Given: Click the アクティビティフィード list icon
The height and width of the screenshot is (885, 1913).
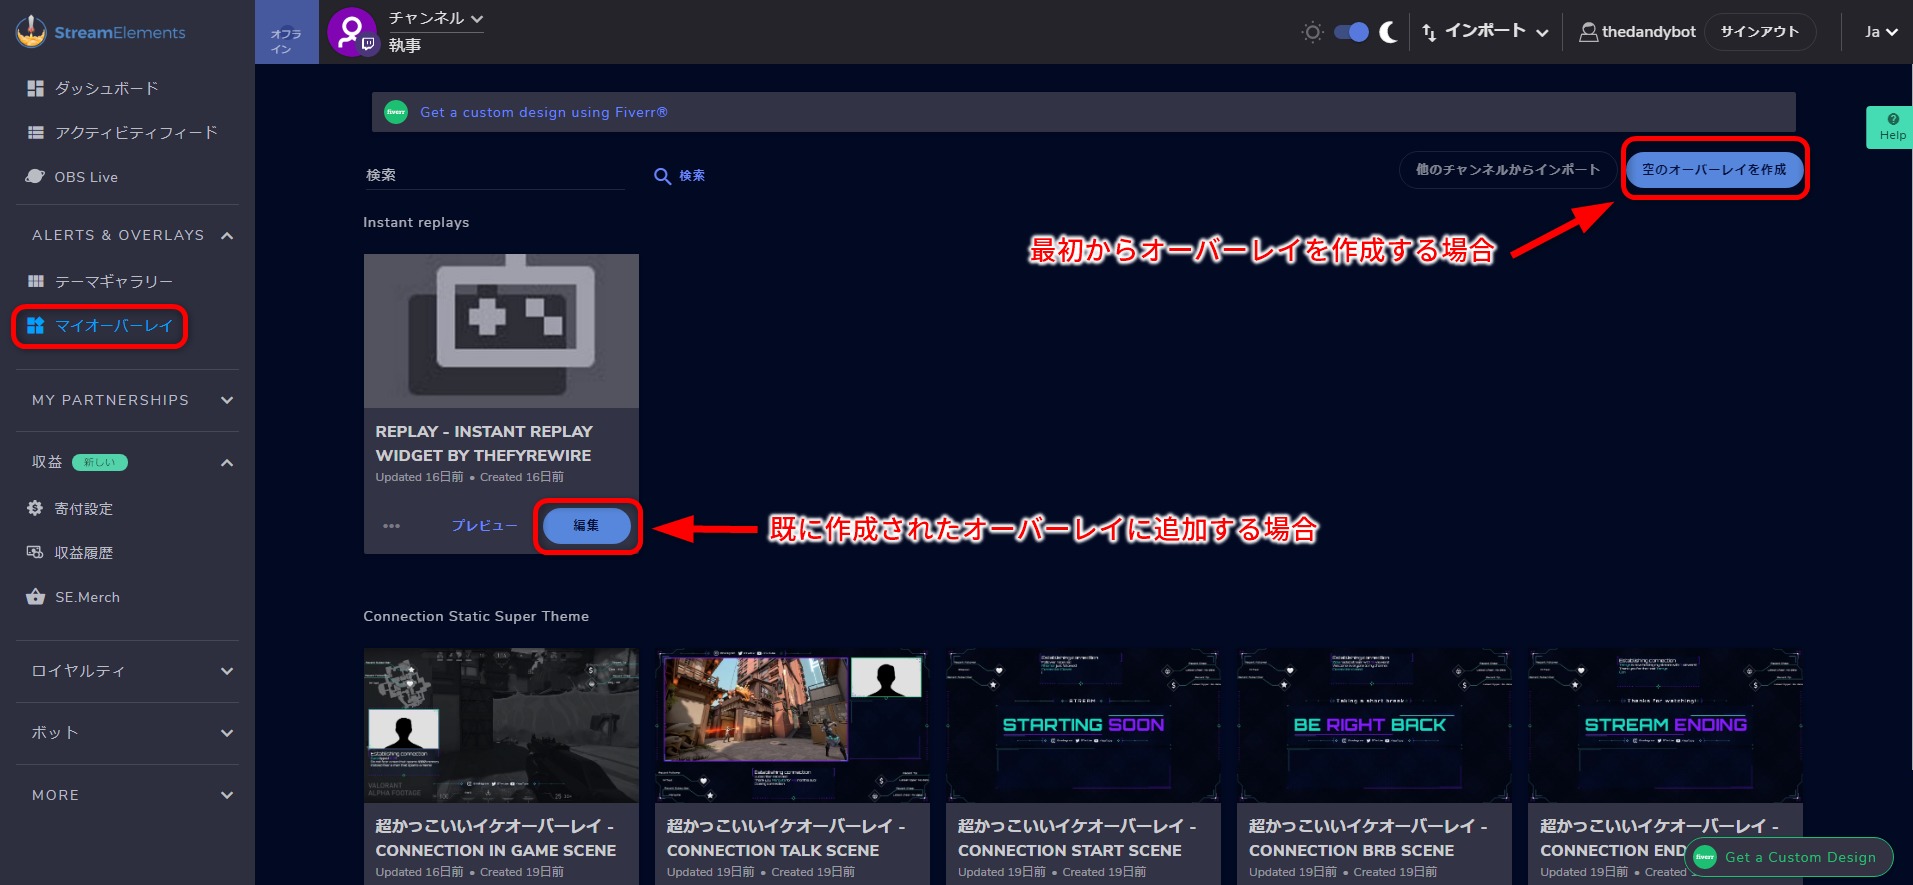Looking at the screenshot, I should tap(36, 132).
